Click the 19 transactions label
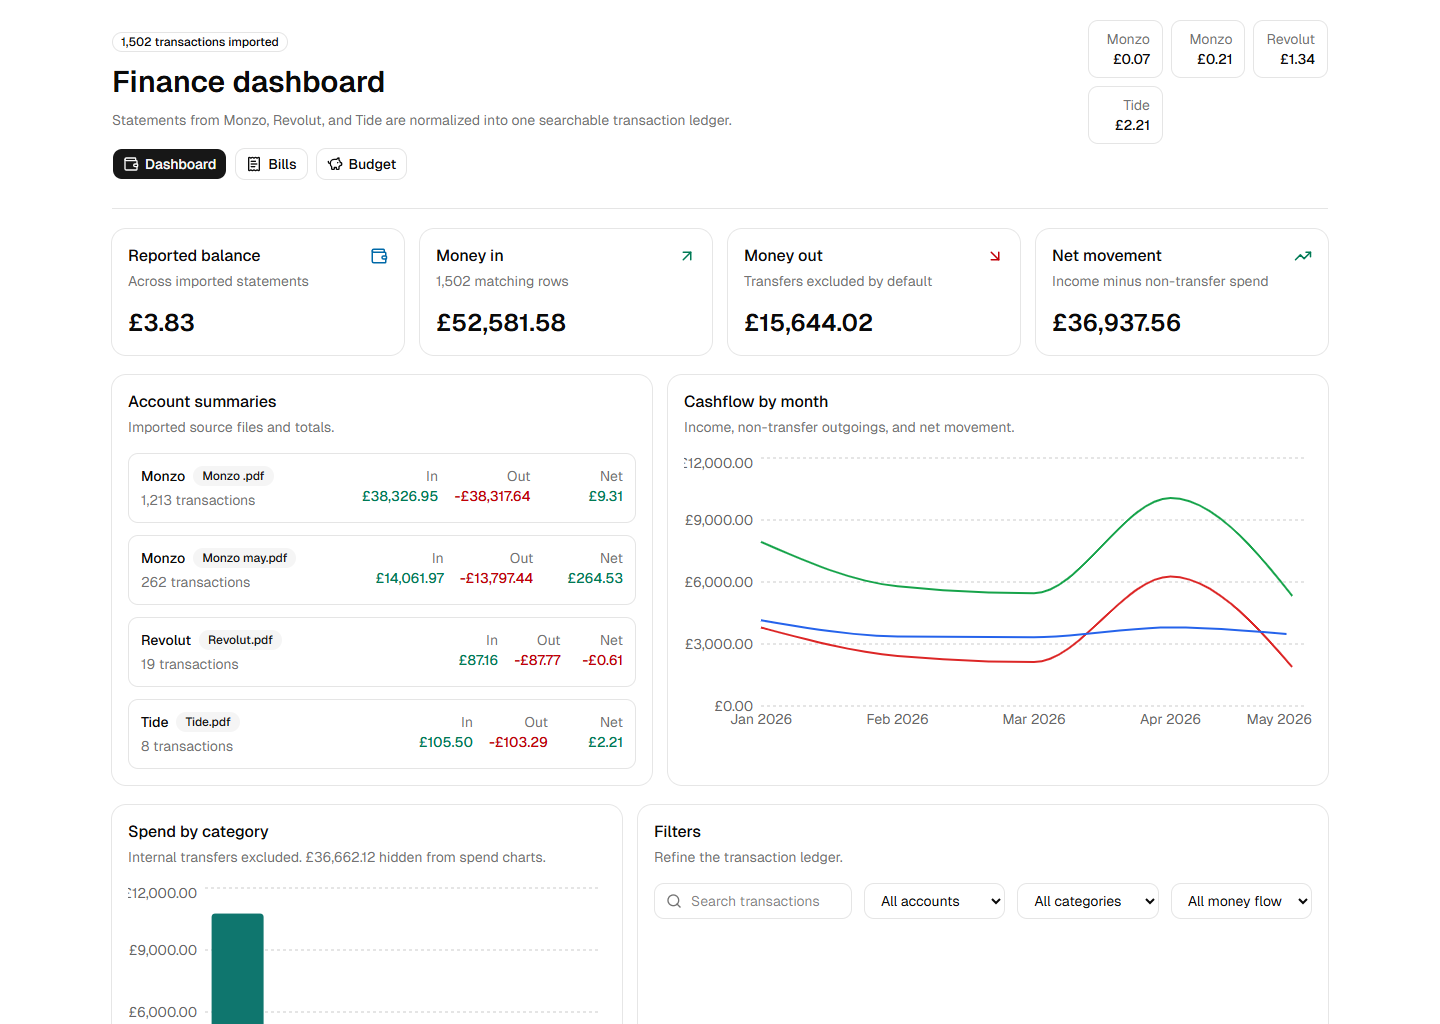 pos(190,664)
